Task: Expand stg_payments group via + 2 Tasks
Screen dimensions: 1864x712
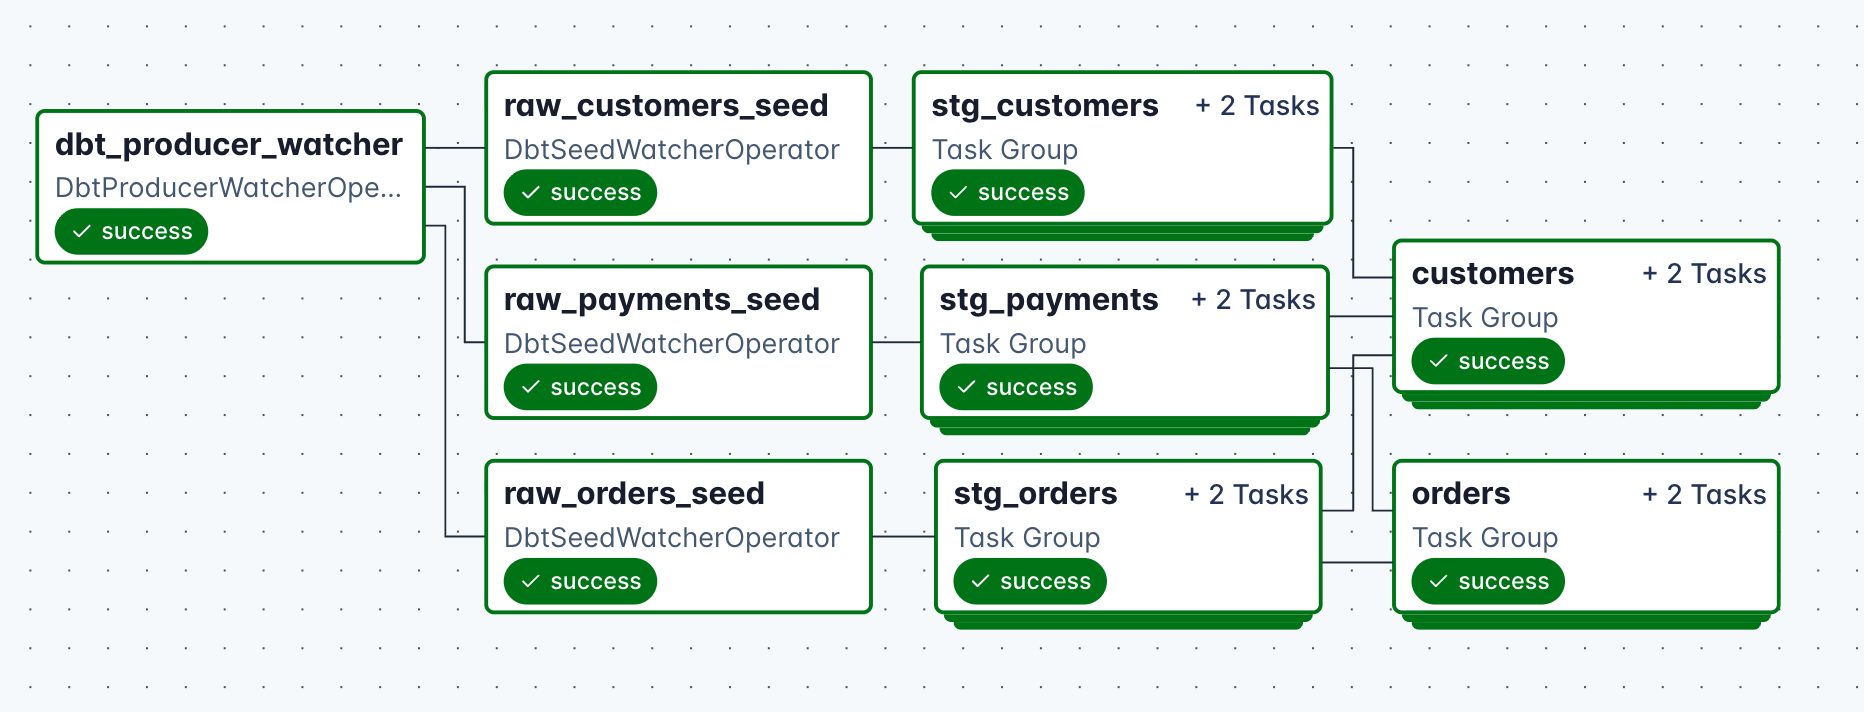Action: [x=1253, y=300]
